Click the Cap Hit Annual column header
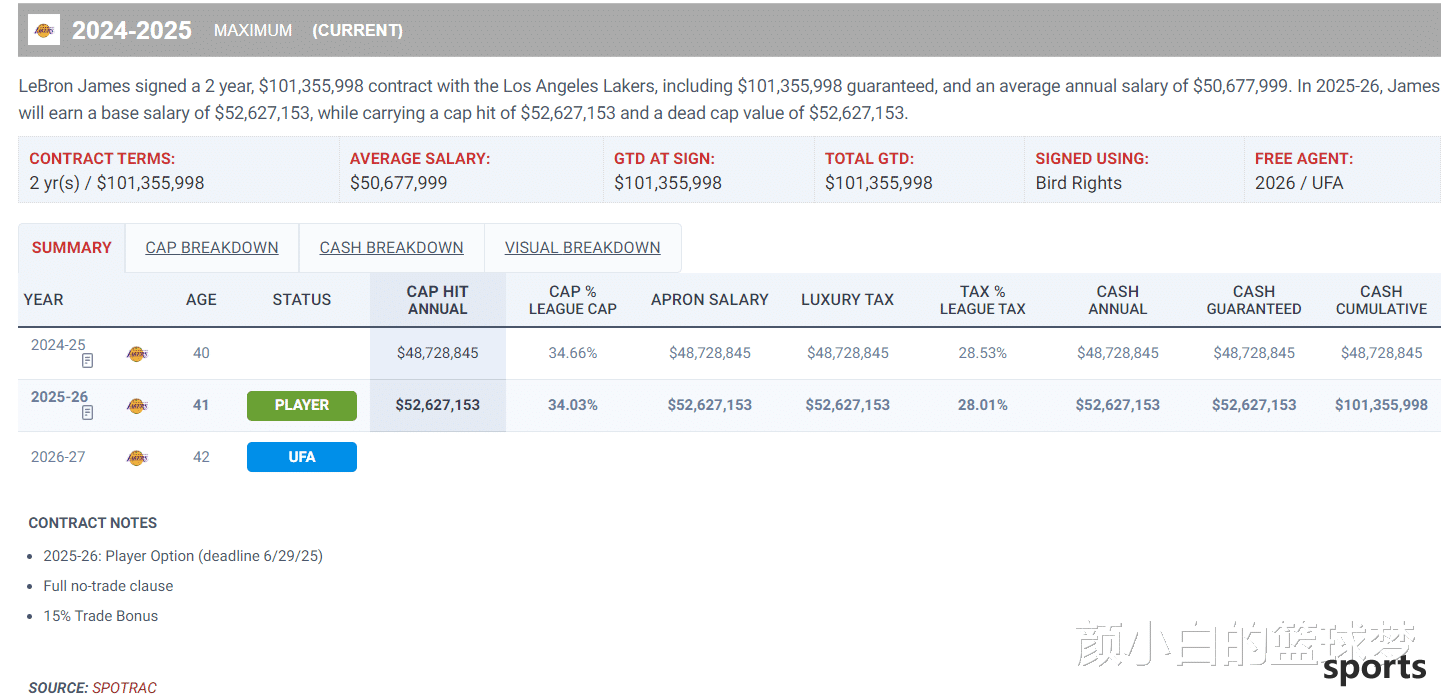This screenshot has width=1441, height=699. click(437, 300)
